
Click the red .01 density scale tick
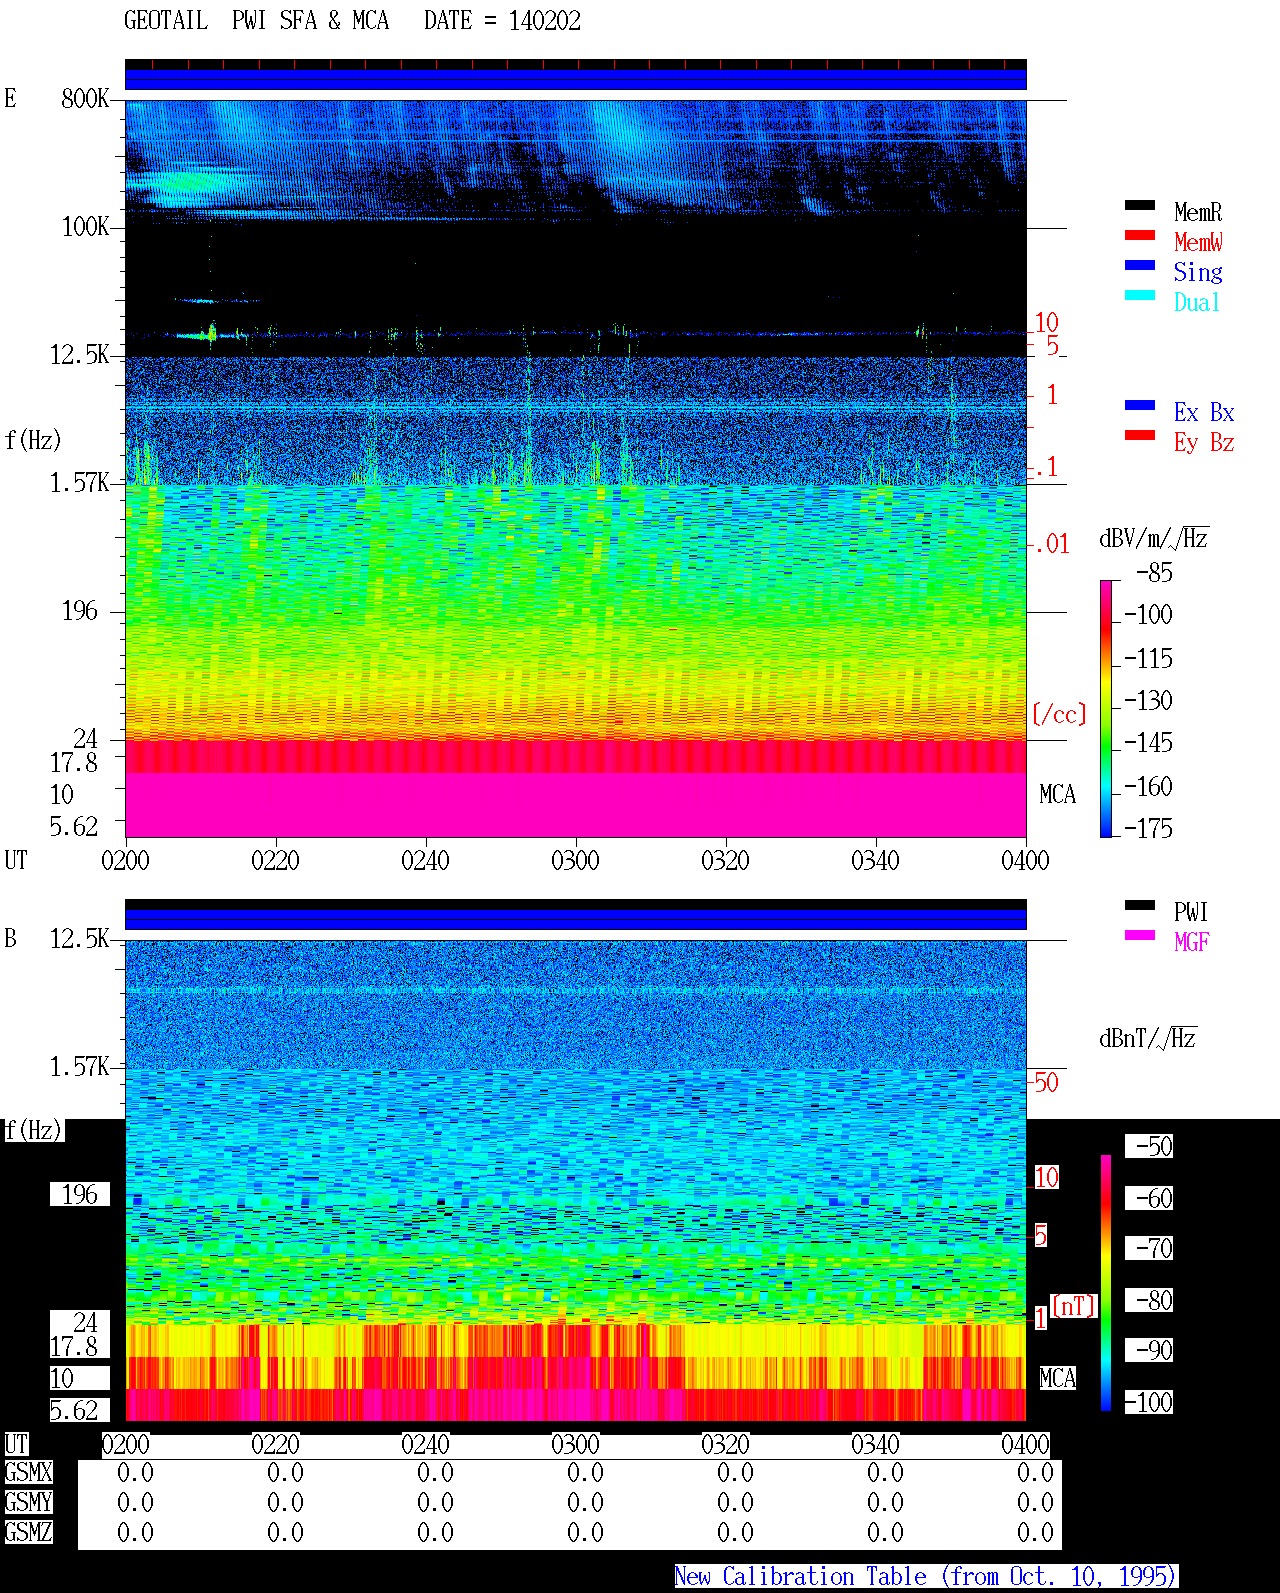(x=1051, y=545)
